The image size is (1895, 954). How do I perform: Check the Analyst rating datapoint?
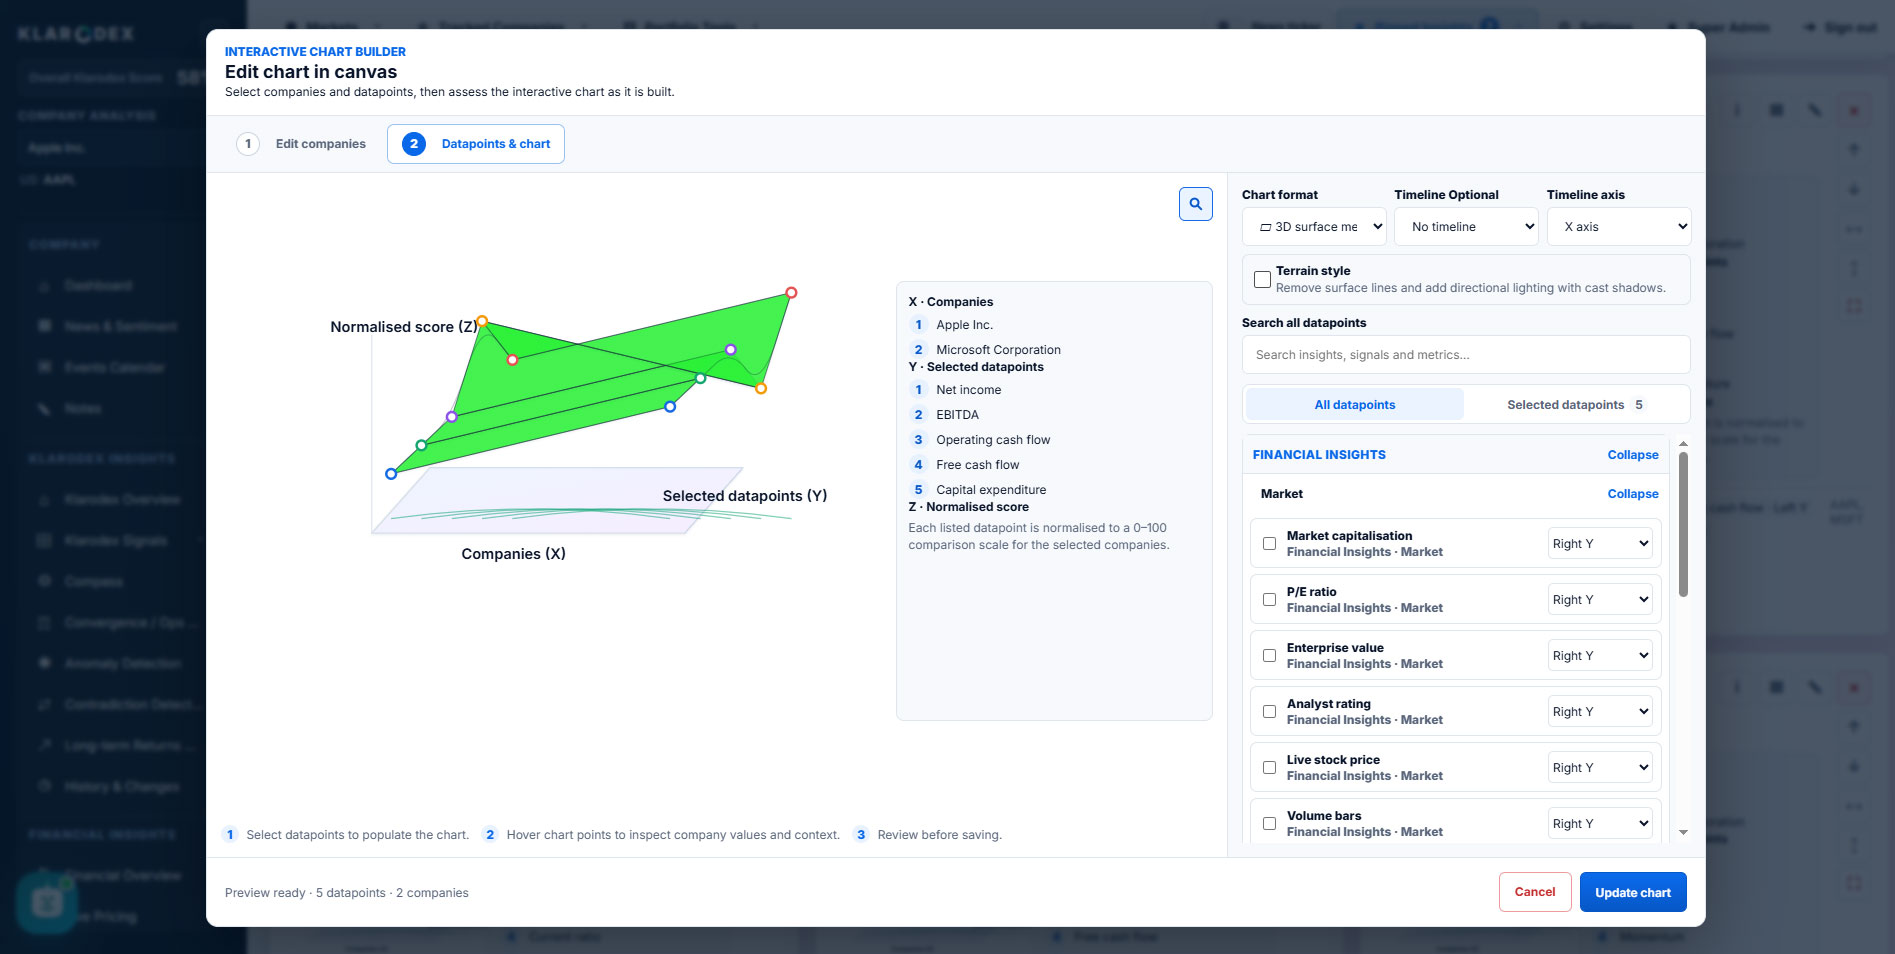[1269, 712]
